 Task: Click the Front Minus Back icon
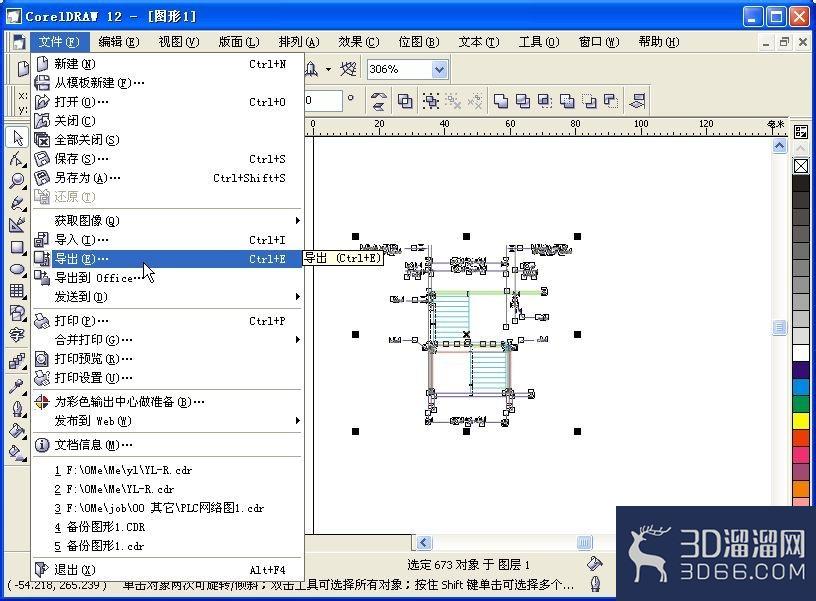pos(589,100)
